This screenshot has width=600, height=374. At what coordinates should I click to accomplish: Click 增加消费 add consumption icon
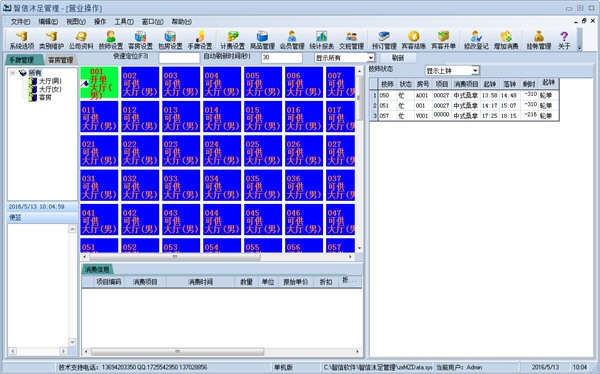(506, 41)
